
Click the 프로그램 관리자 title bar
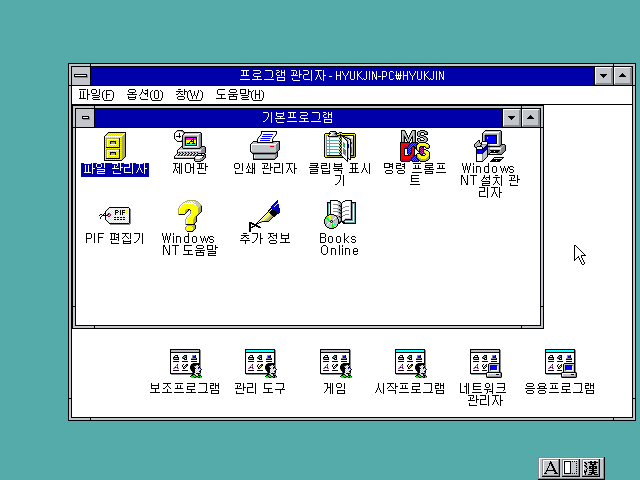pos(342,76)
